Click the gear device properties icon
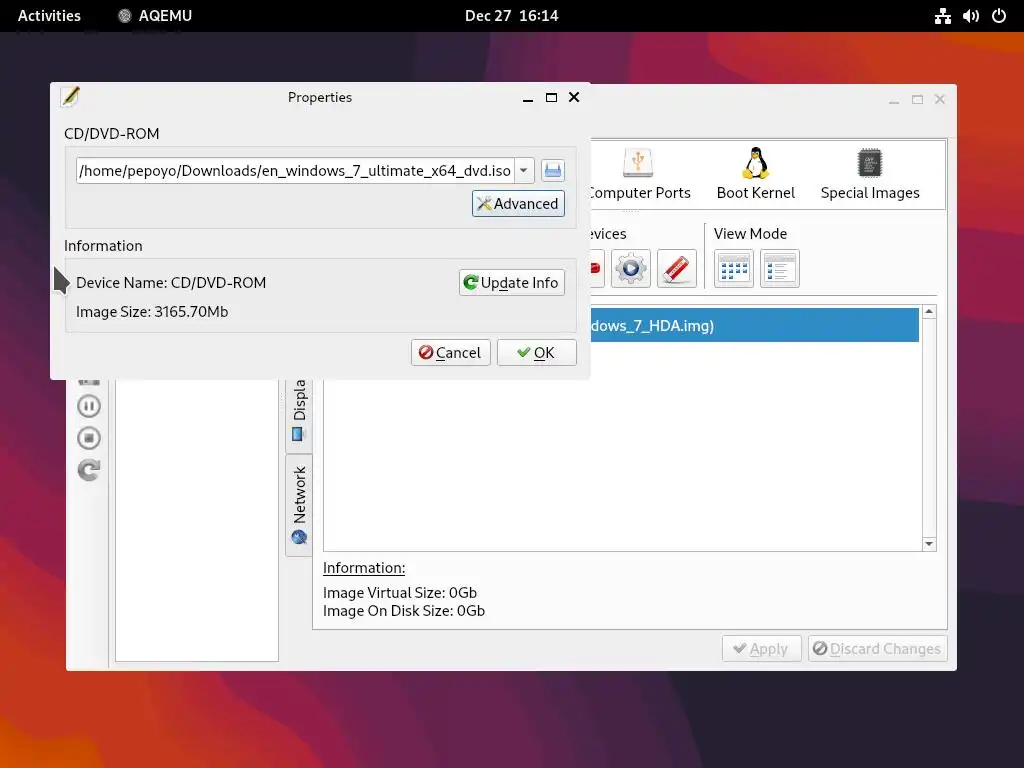The height and width of the screenshot is (768, 1024). pyautogui.click(x=631, y=268)
